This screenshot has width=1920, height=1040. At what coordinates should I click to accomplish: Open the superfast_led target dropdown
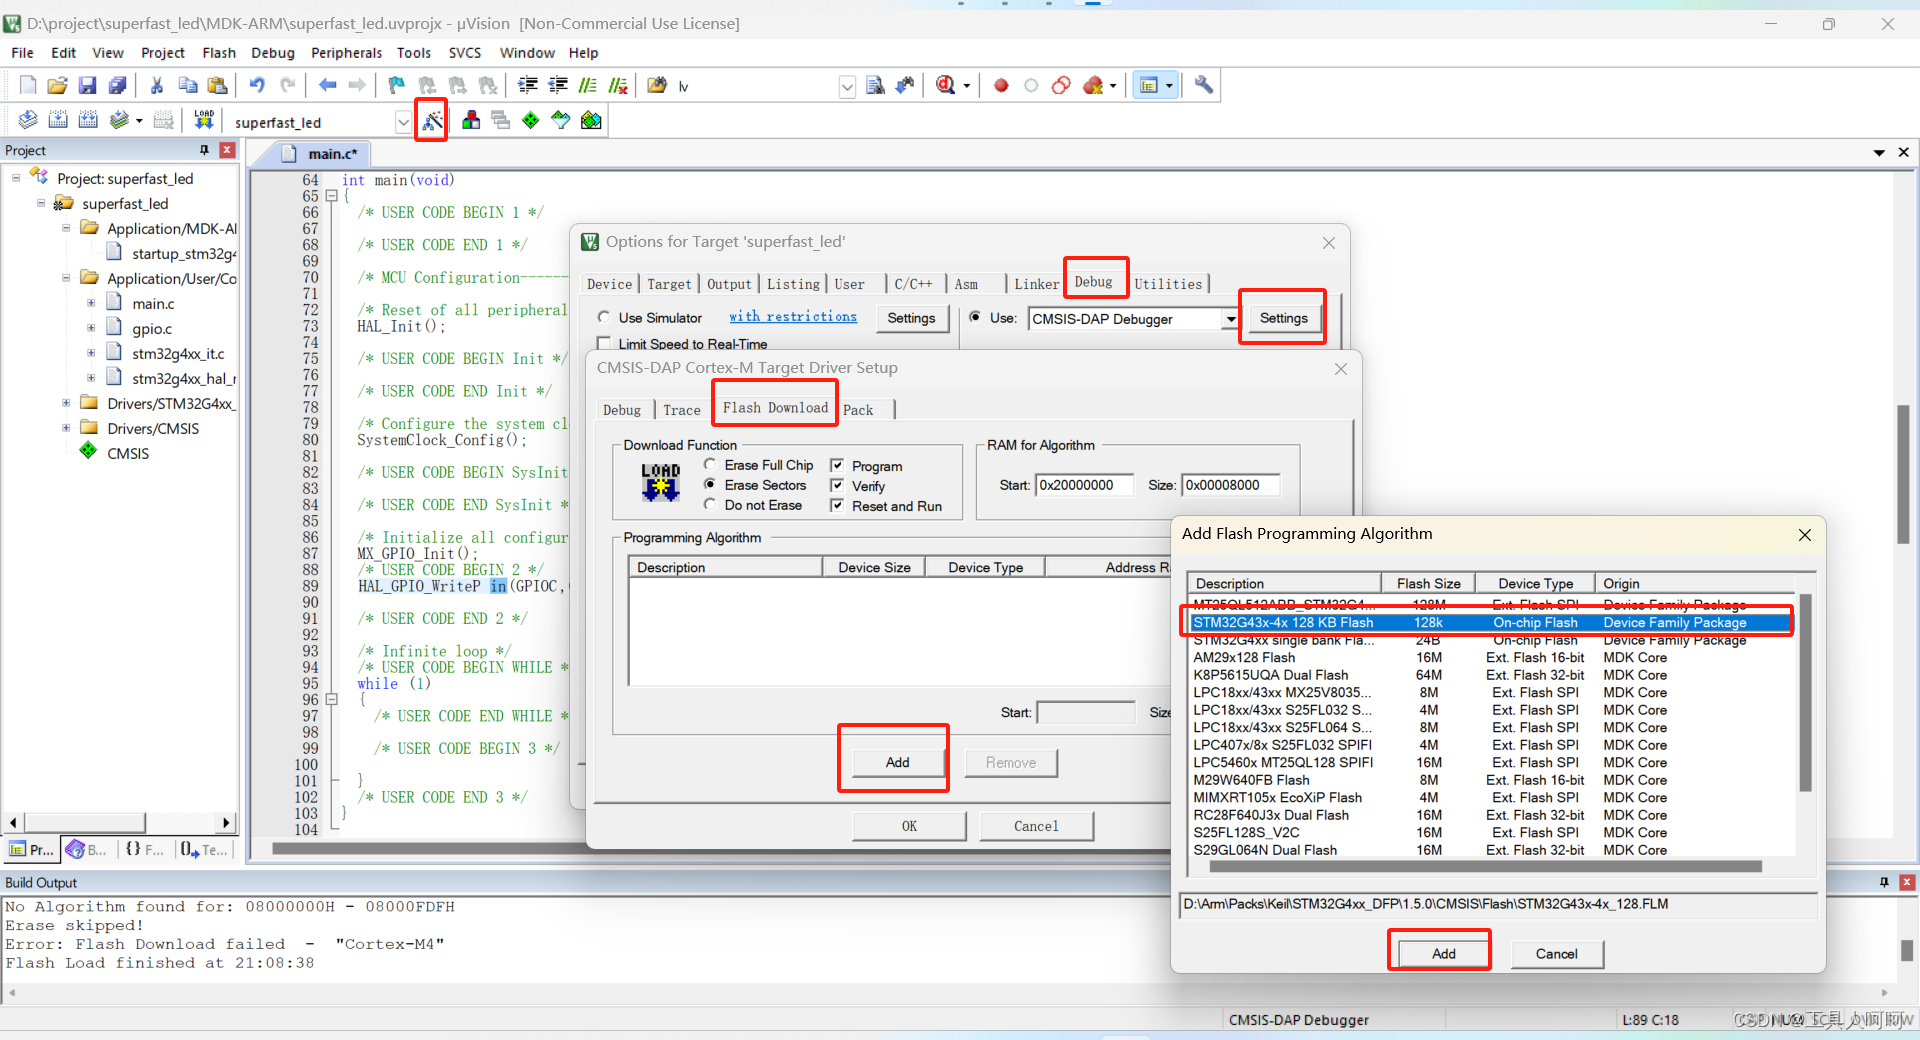(x=403, y=122)
